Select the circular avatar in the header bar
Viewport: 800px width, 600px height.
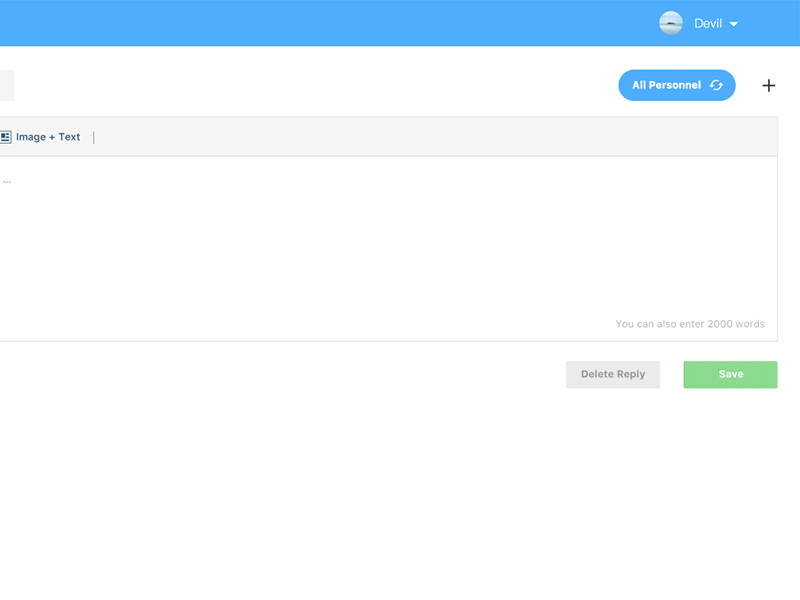coord(670,22)
